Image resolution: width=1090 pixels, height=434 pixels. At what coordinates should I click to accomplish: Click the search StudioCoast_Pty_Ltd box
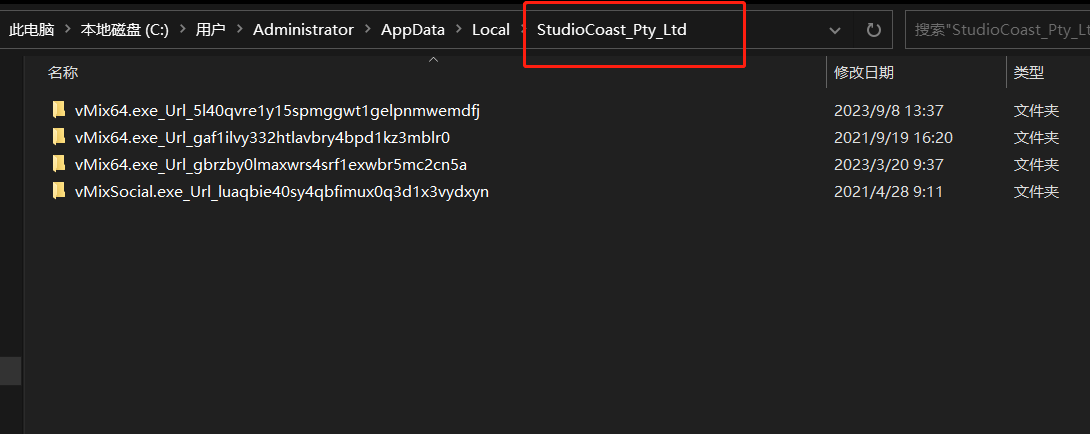(x=998, y=30)
